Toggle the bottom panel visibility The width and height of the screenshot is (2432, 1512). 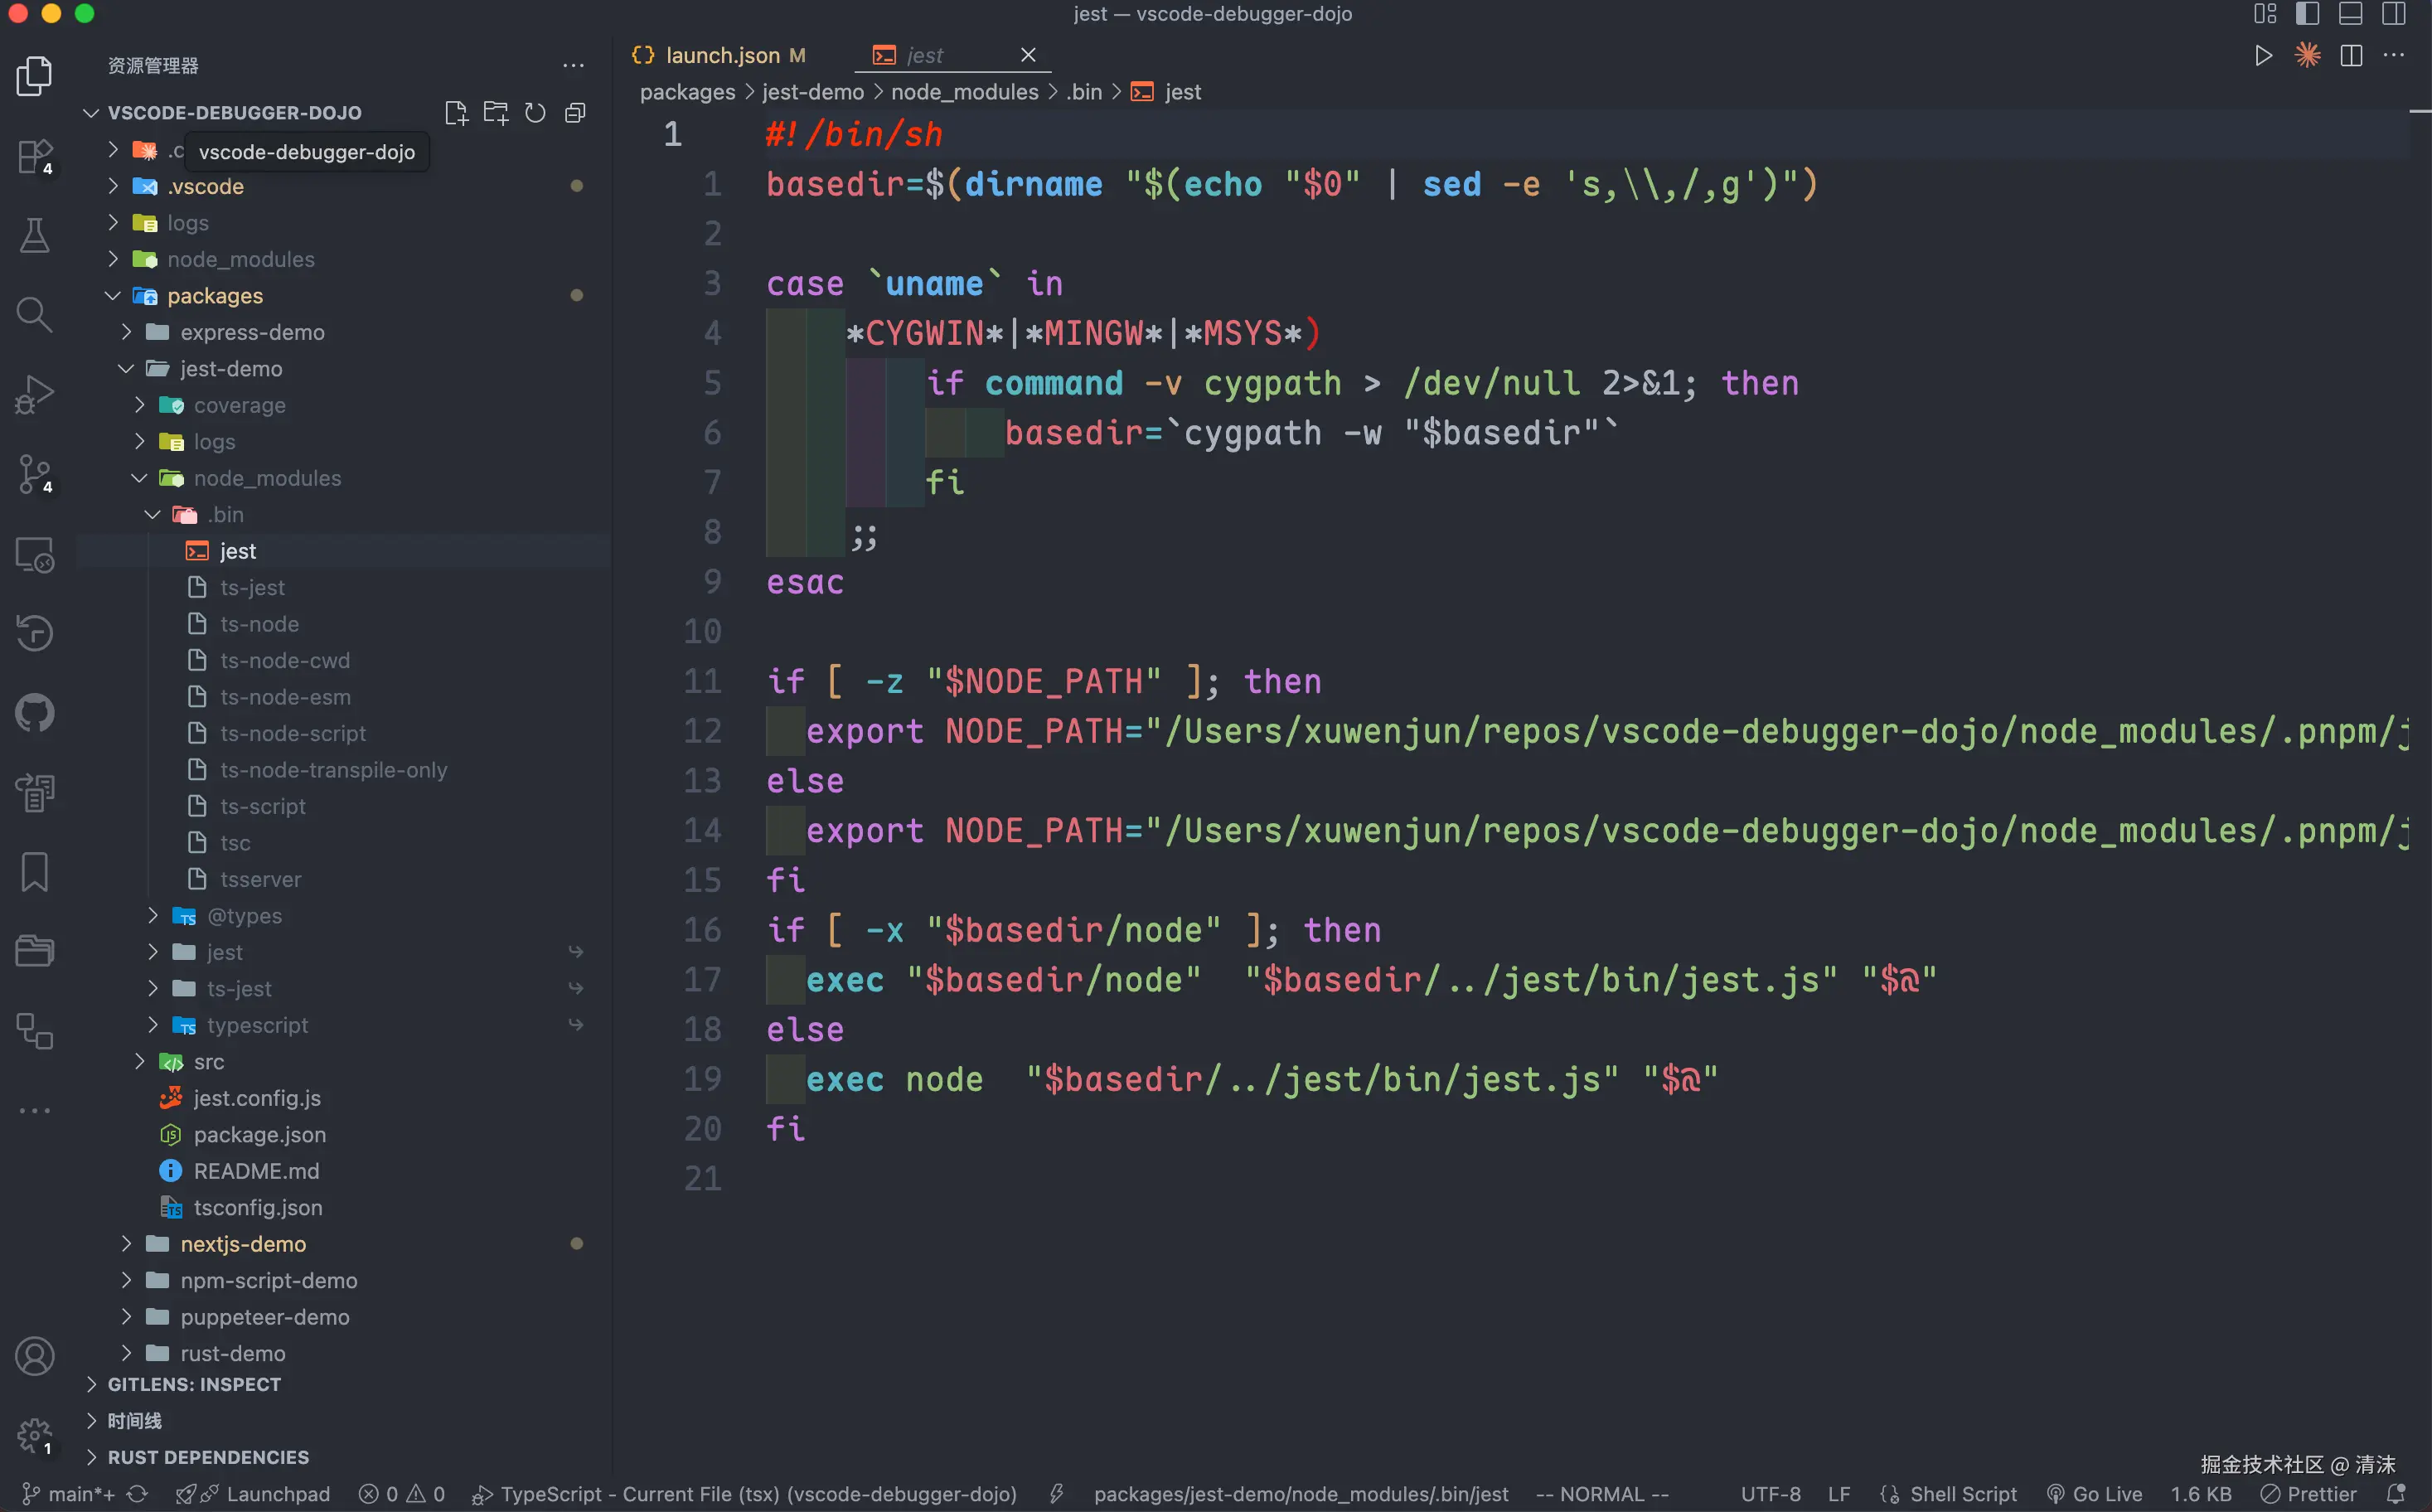pyautogui.click(x=2350, y=14)
